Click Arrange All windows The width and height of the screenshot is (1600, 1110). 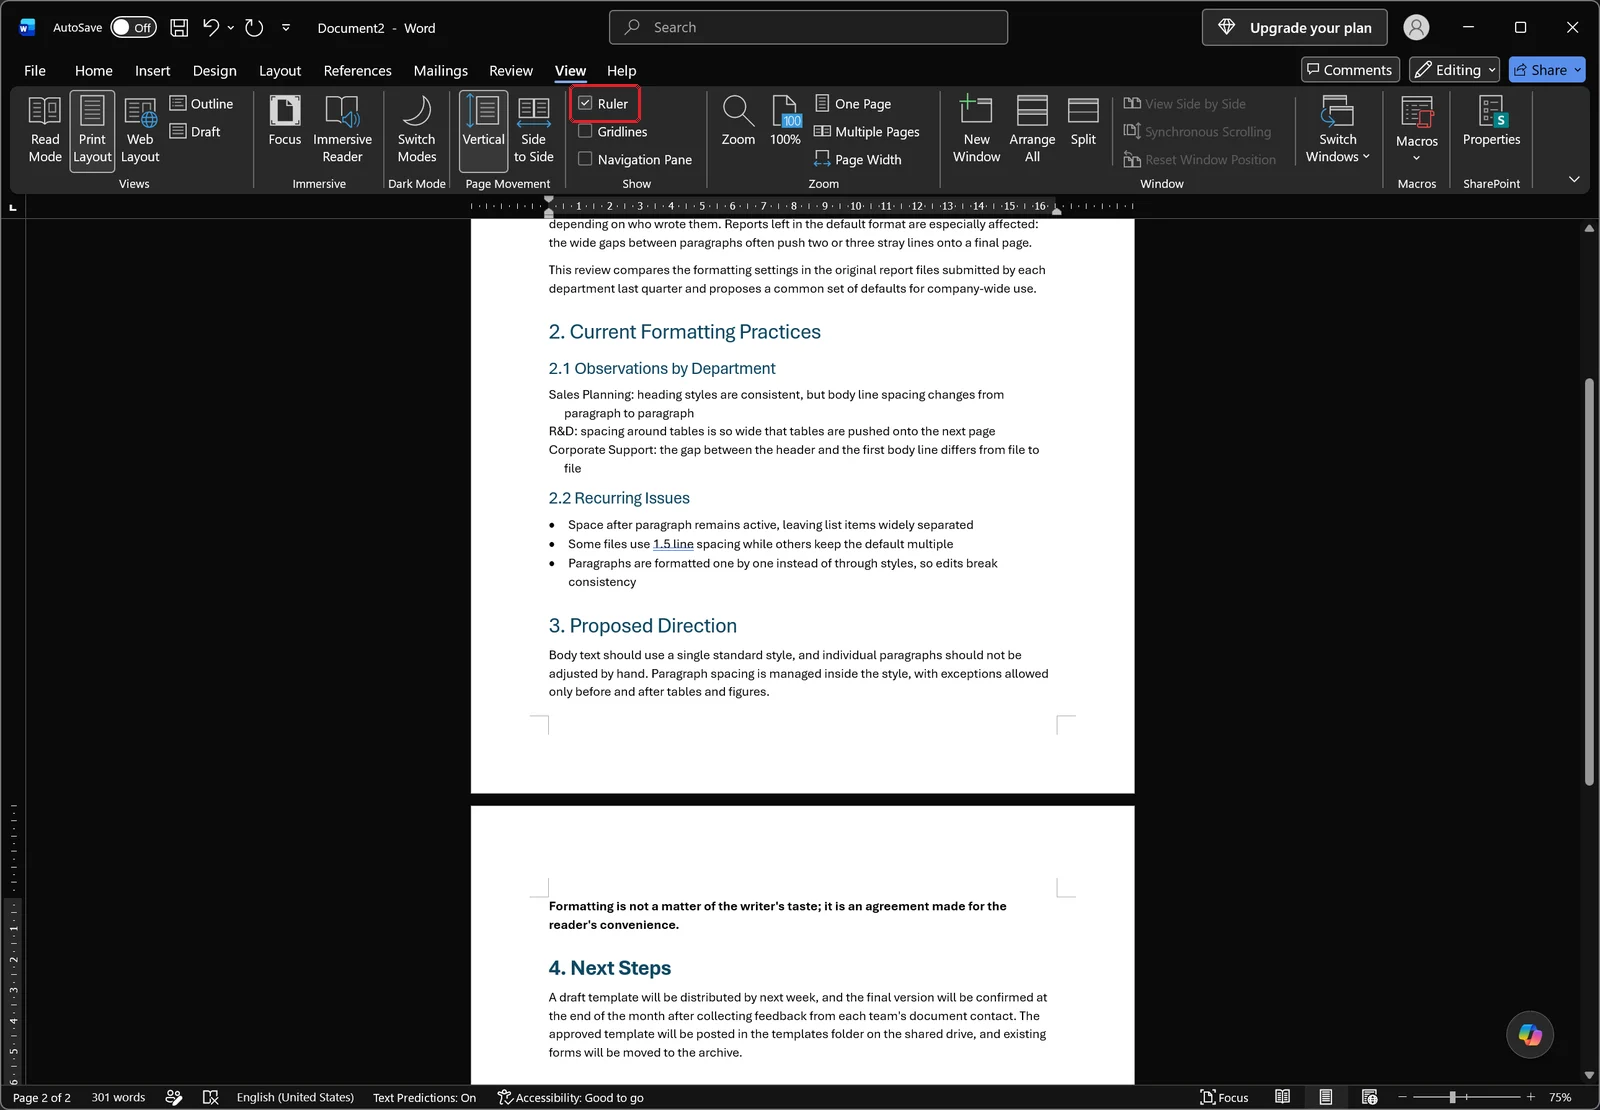tap(1032, 130)
